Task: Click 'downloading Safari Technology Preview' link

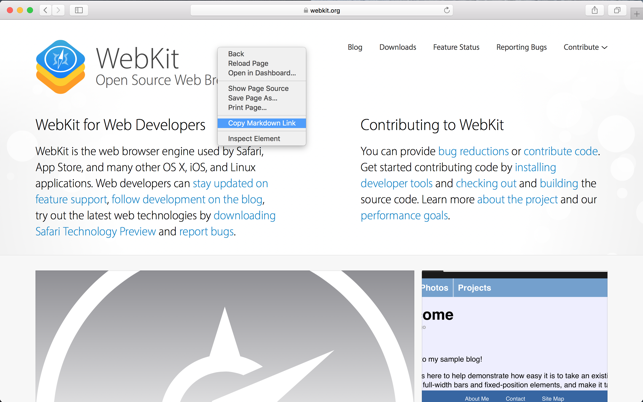Action: tap(244, 215)
